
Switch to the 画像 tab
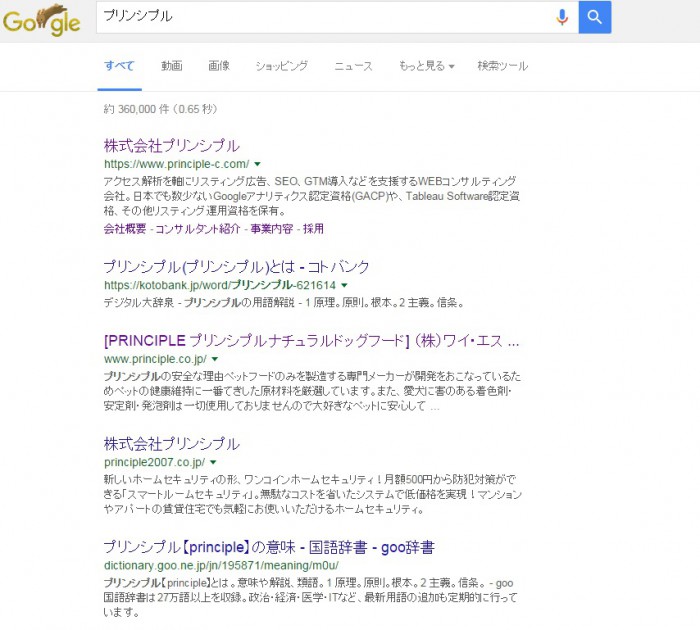pos(219,66)
